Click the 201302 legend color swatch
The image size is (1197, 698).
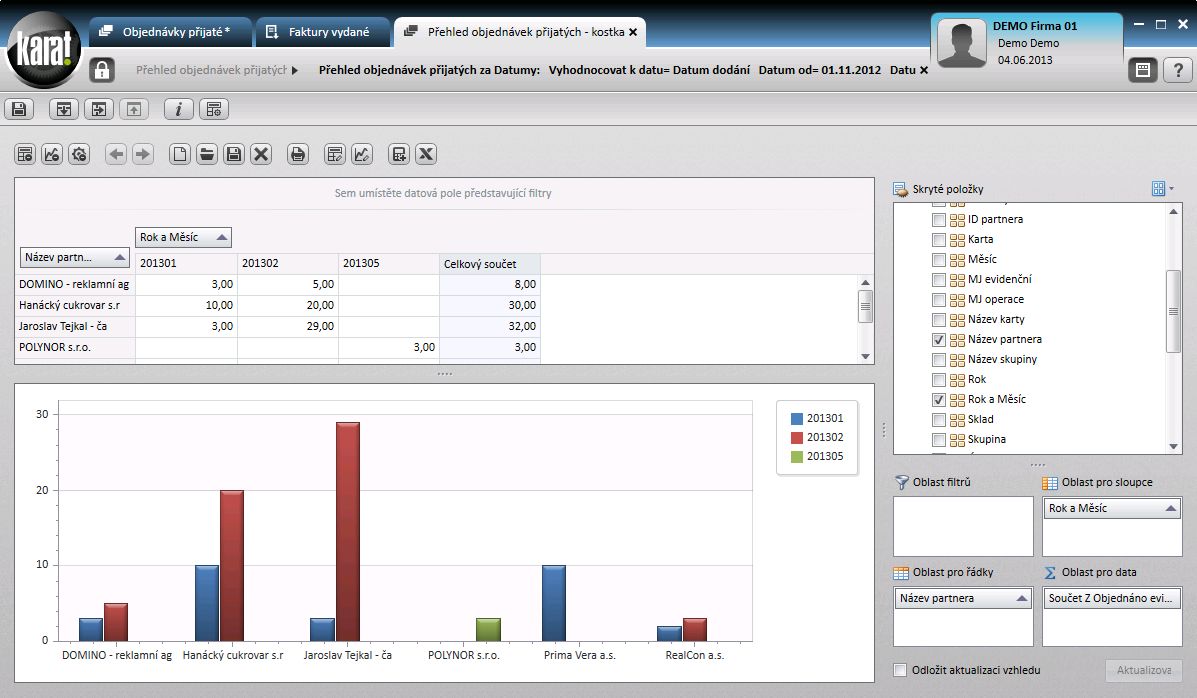coord(797,438)
